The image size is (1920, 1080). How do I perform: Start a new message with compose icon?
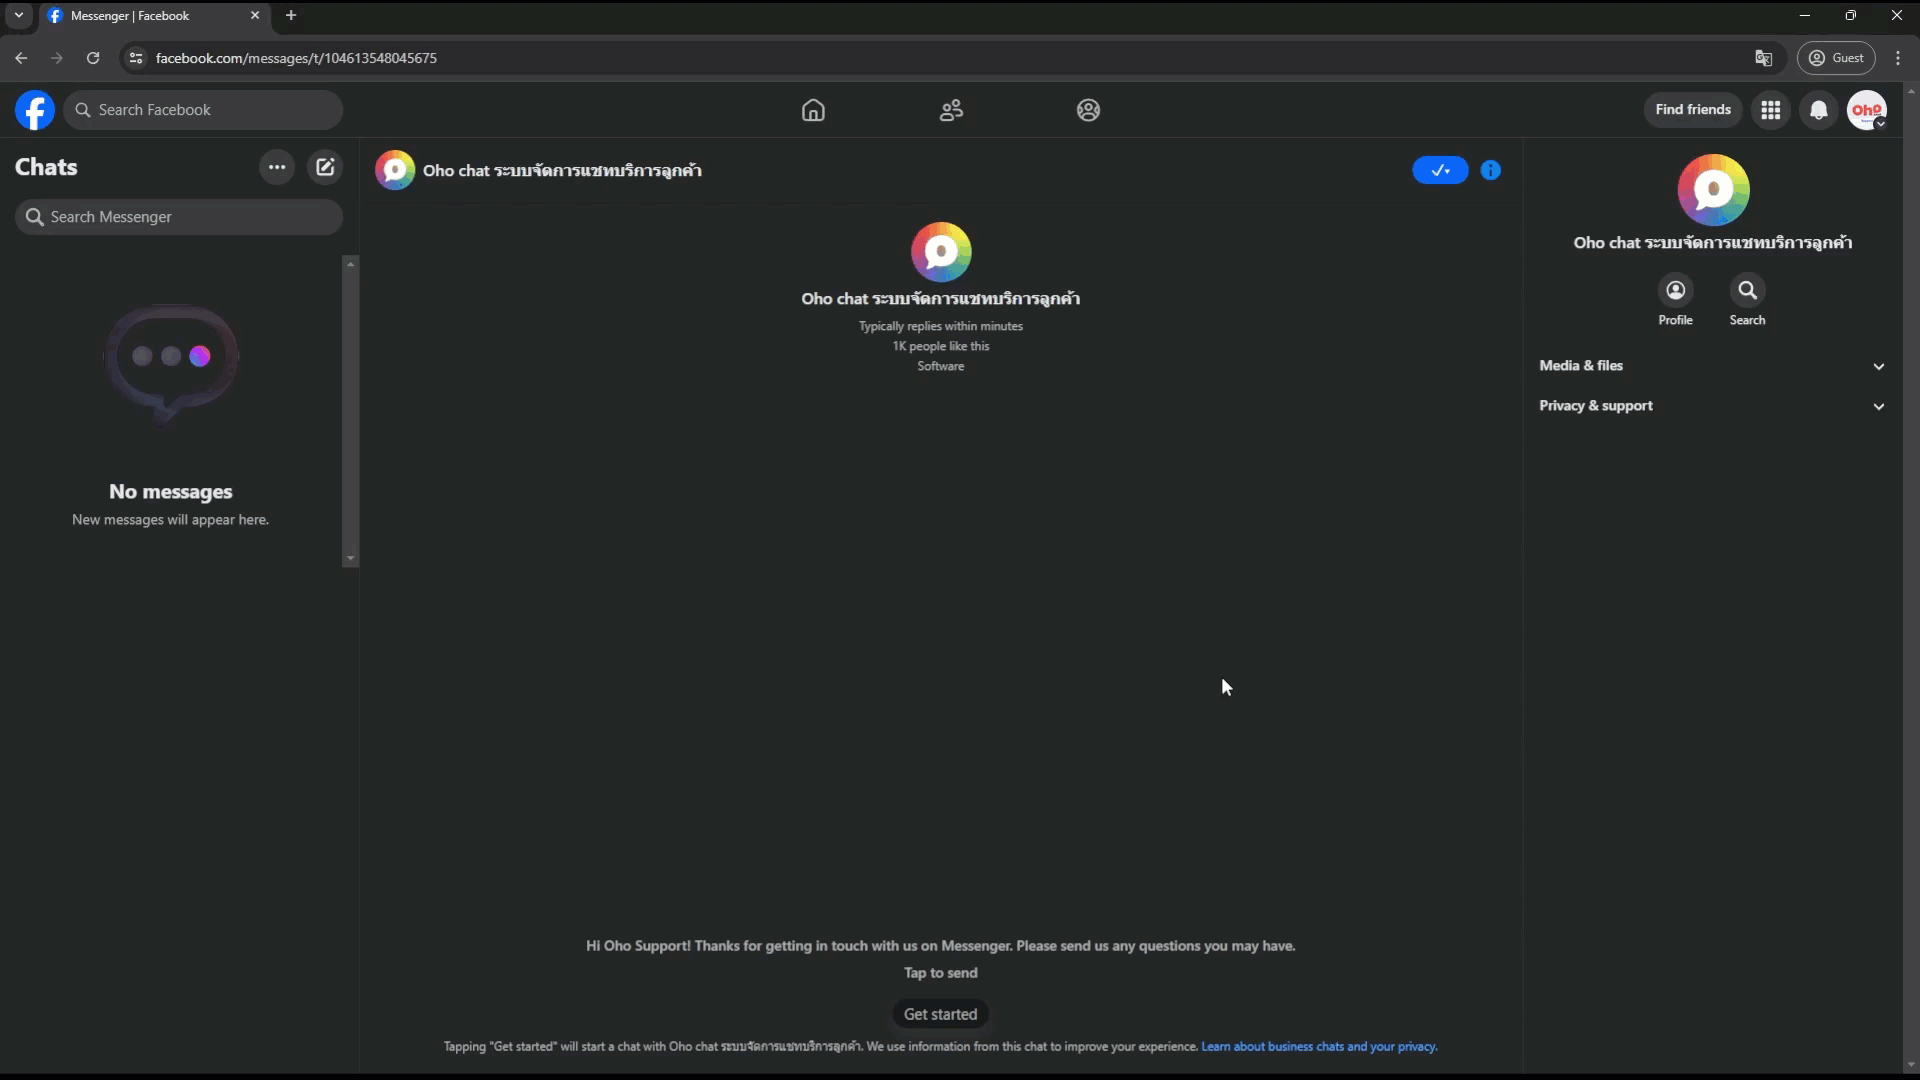click(x=325, y=167)
